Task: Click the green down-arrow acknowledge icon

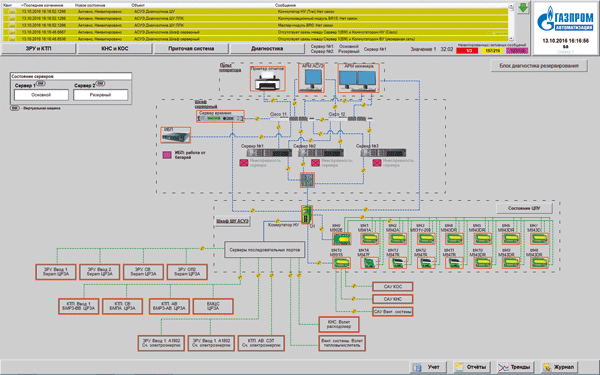Action: 523,8
